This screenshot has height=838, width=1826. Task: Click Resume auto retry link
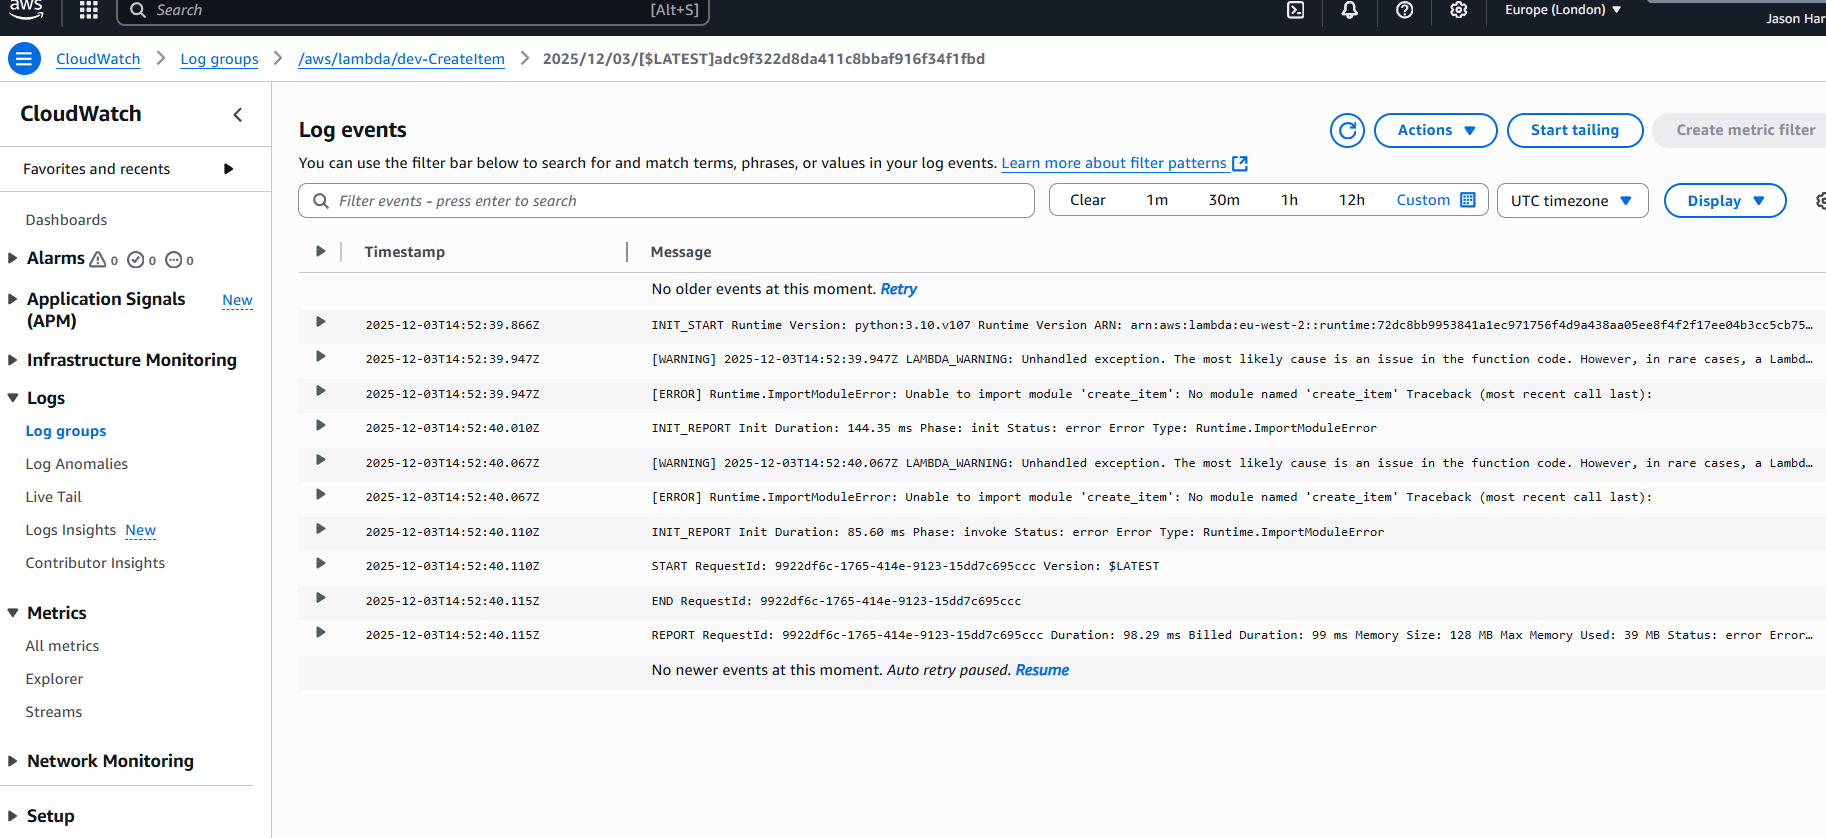click(x=1042, y=670)
